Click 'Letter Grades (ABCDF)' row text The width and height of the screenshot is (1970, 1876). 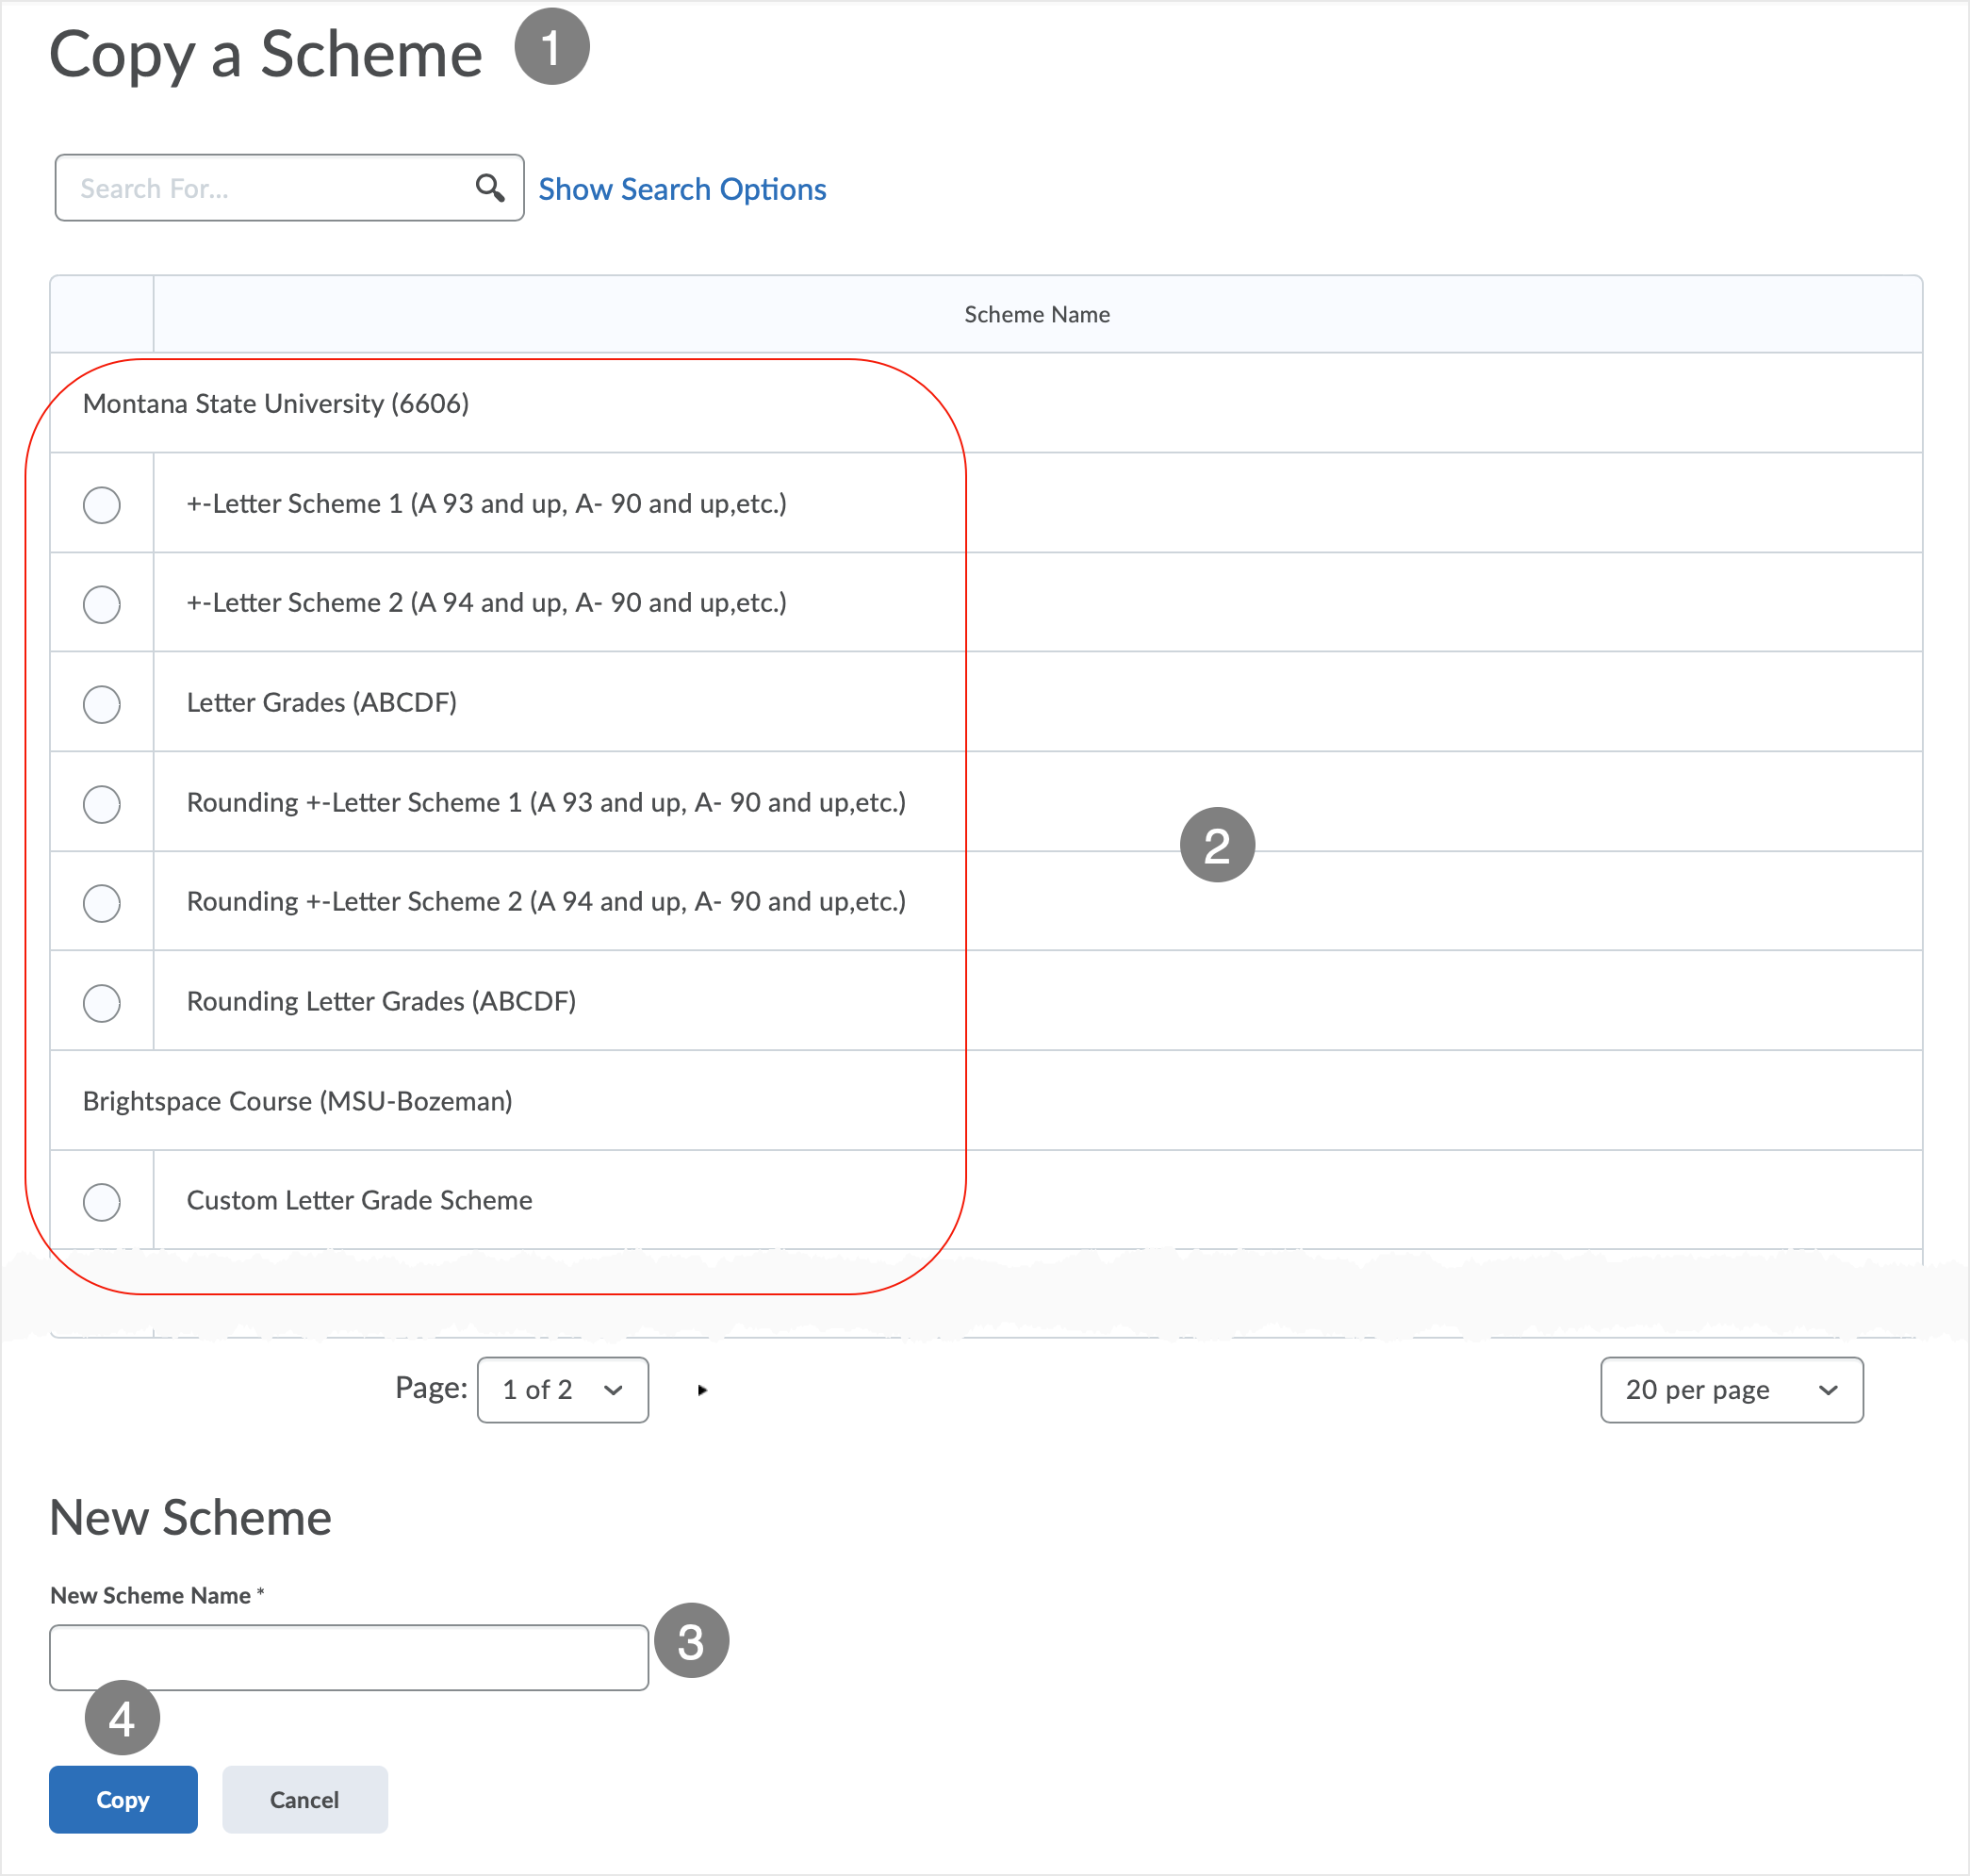[x=322, y=703]
